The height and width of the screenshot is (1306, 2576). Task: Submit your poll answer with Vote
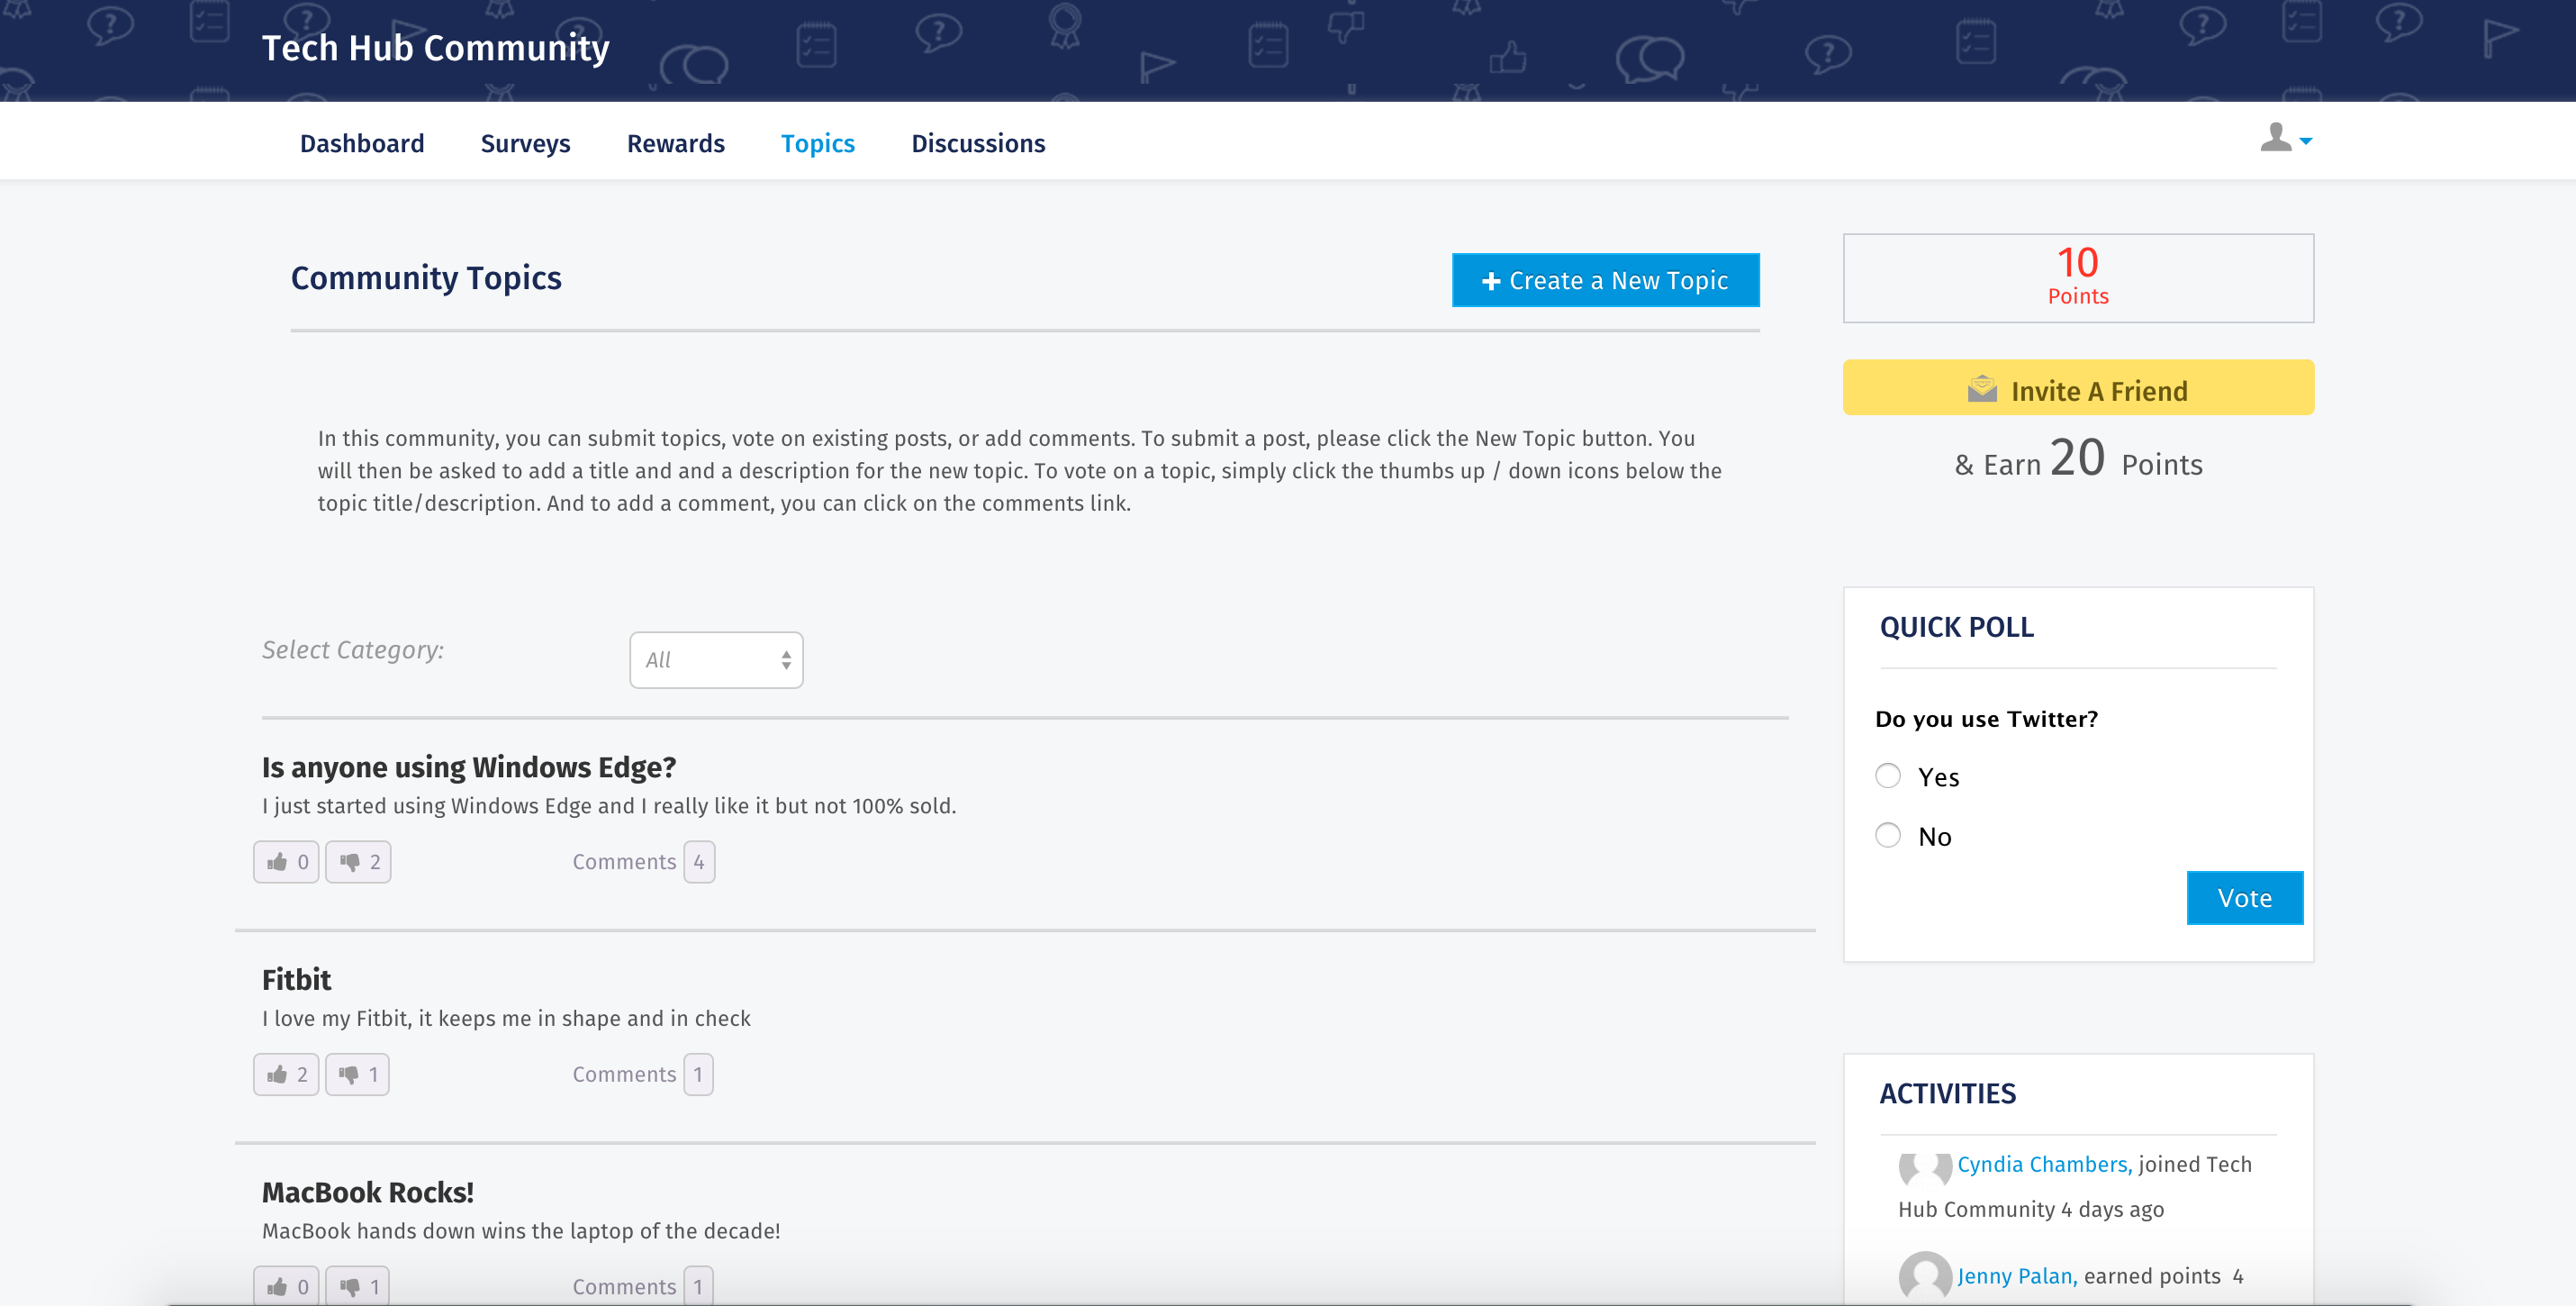tap(2244, 897)
